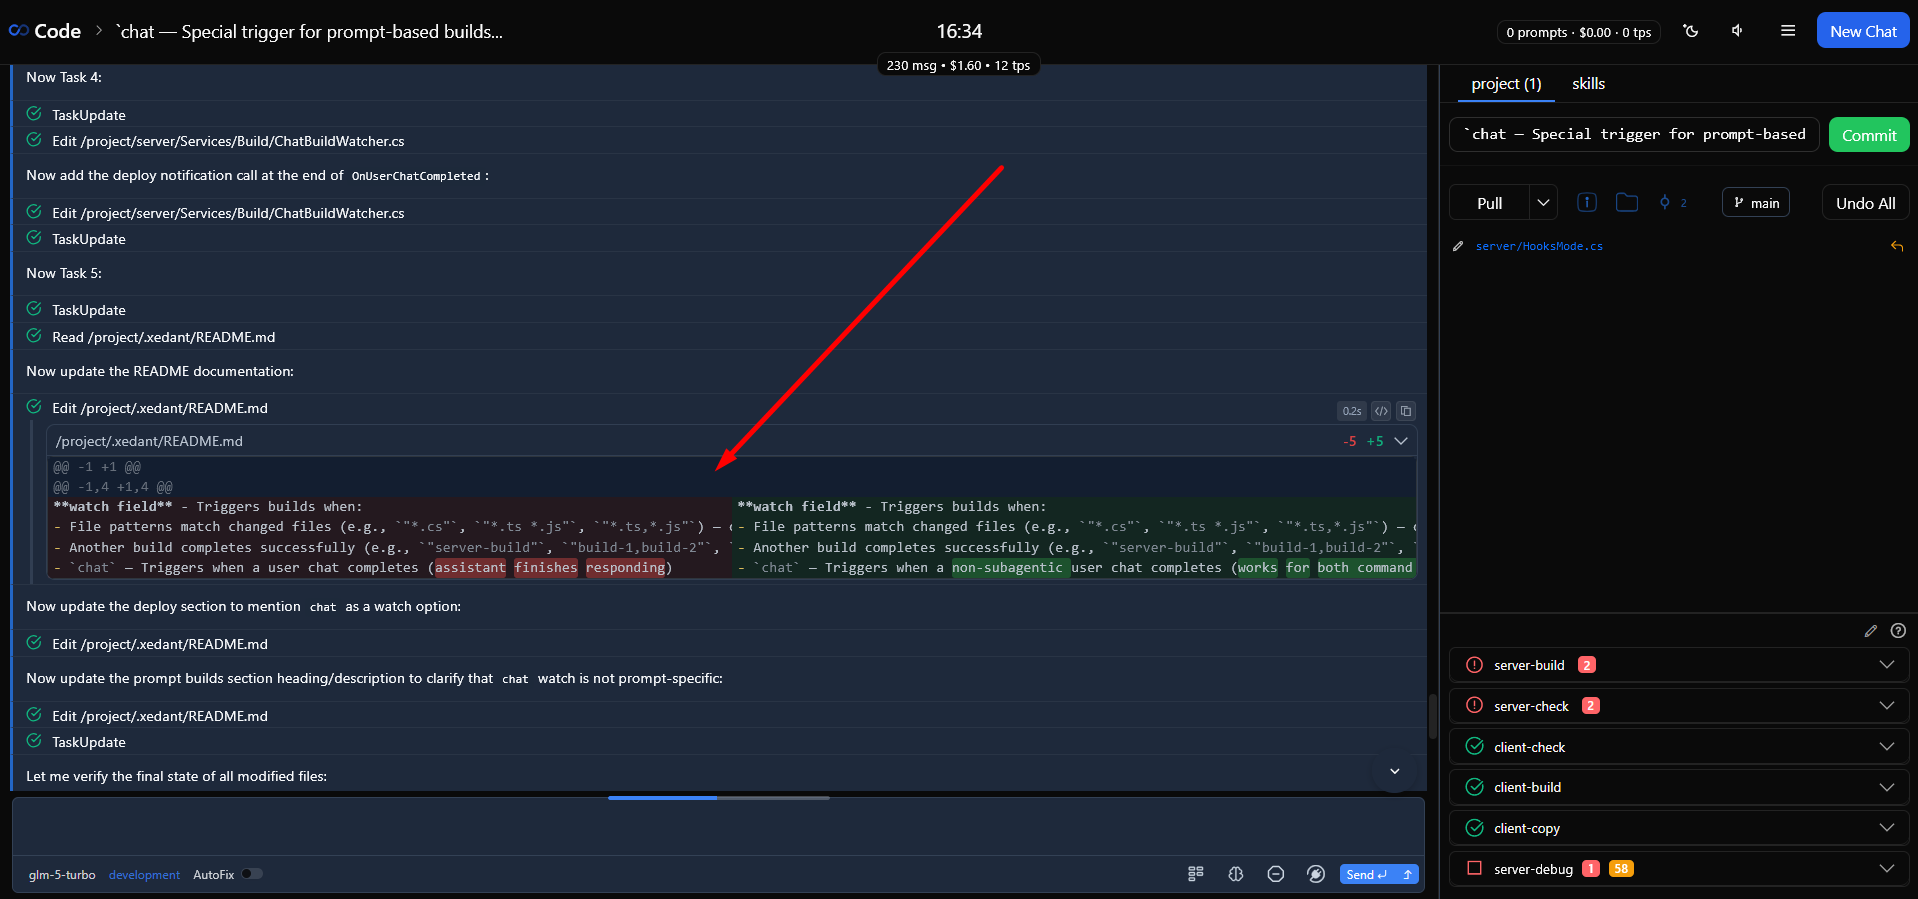The width and height of the screenshot is (1918, 899).
Task: Click the -5 deletions count
Action: pyautogui.click(x=1350, y=441)
